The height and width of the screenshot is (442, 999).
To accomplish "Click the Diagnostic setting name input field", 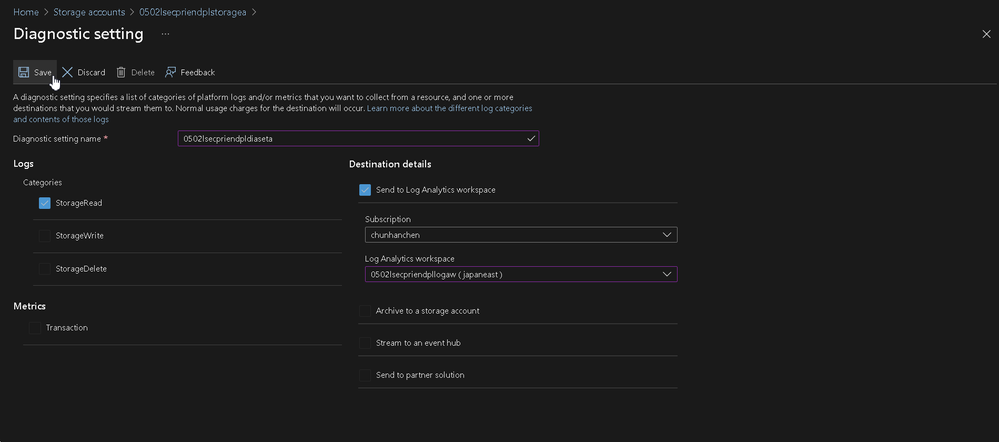I will tap(358, 138).
